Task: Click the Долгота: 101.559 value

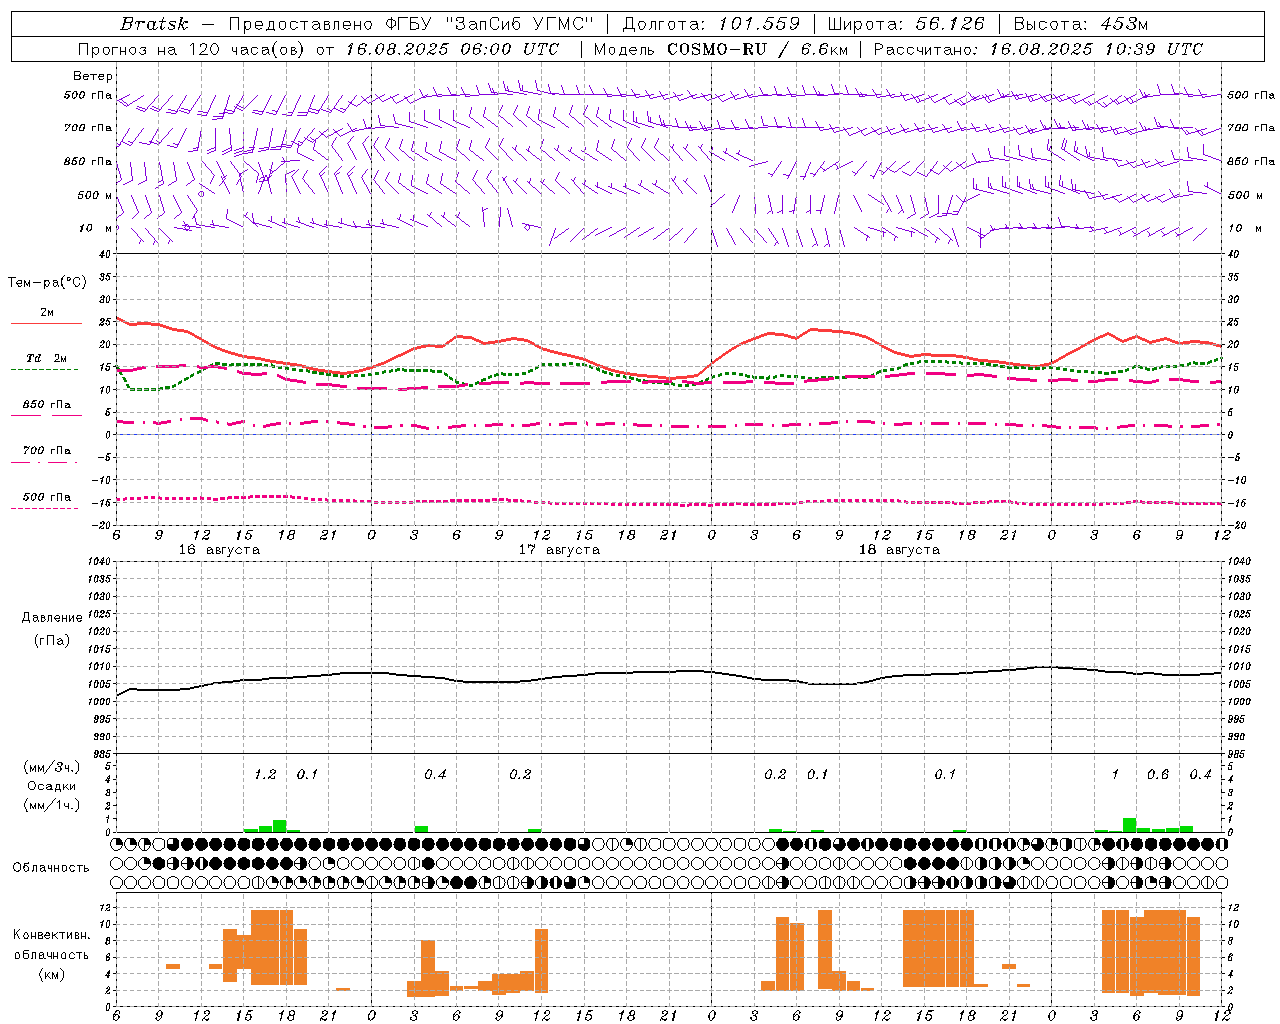Action: tap(711, 24)
